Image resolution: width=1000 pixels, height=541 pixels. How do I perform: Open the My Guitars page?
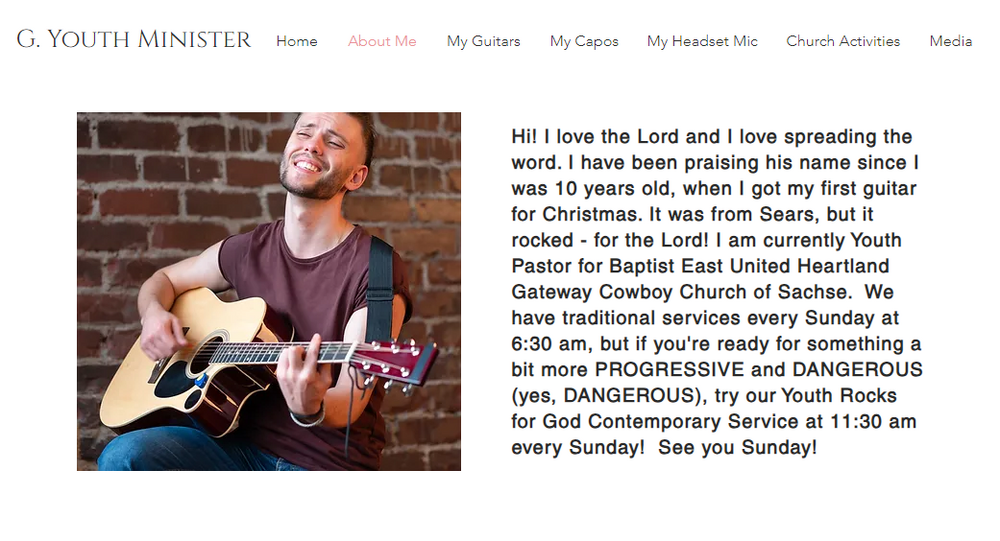[x=483, y=41]
